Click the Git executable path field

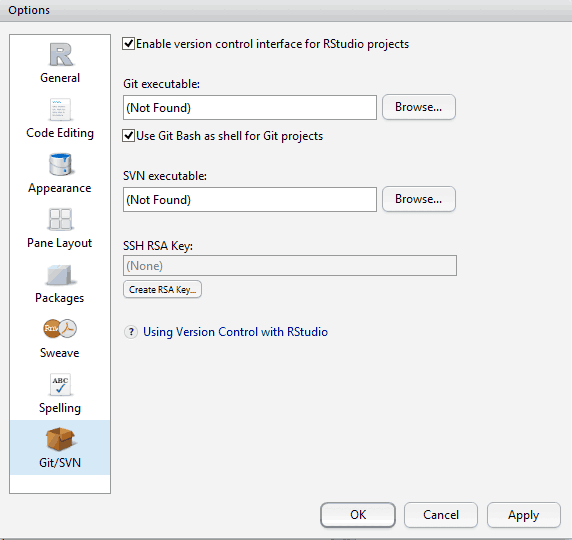[x=250, y=108]
